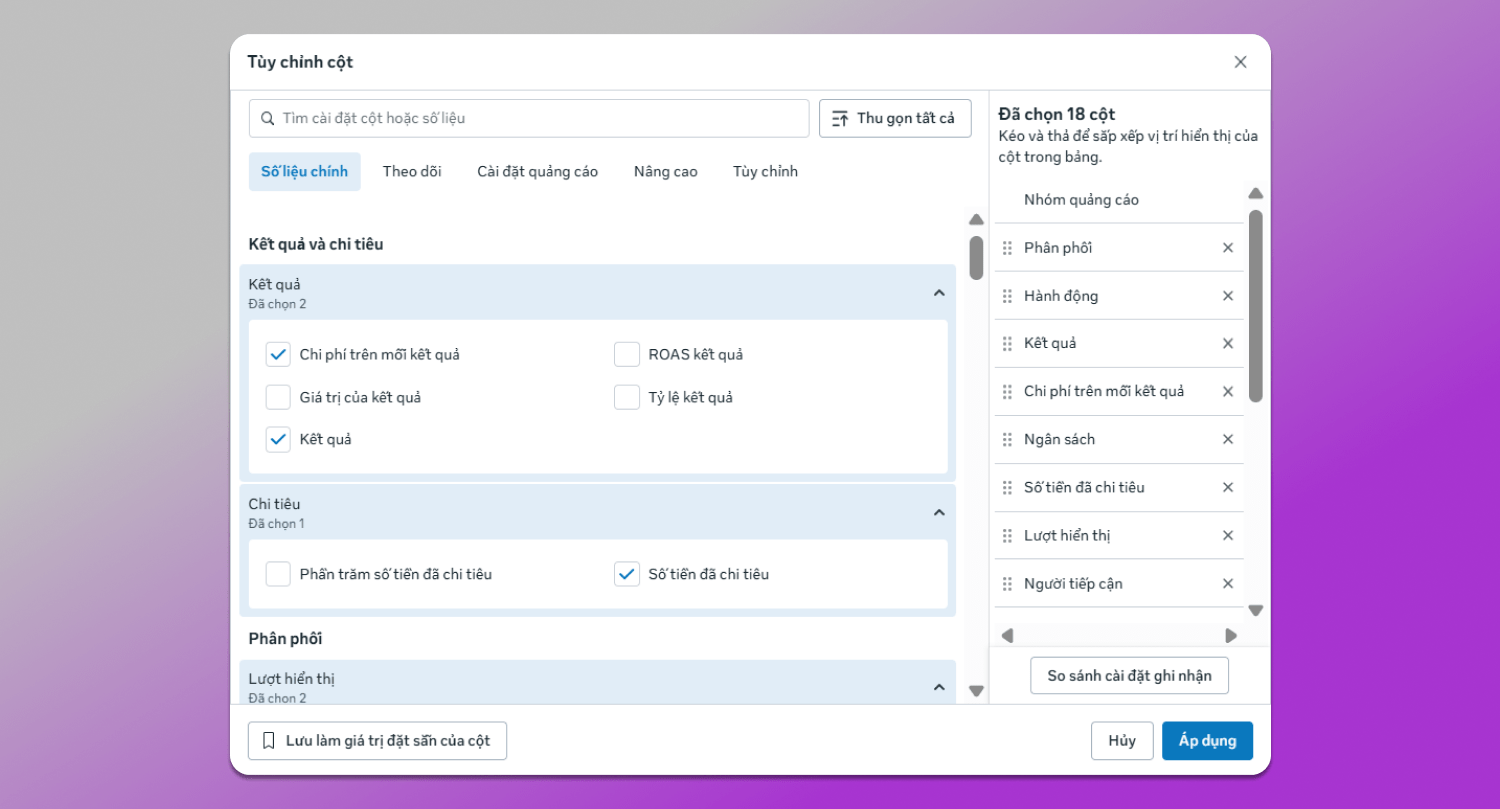Collapse the Lượt hiển thị section

coord(938,687)
